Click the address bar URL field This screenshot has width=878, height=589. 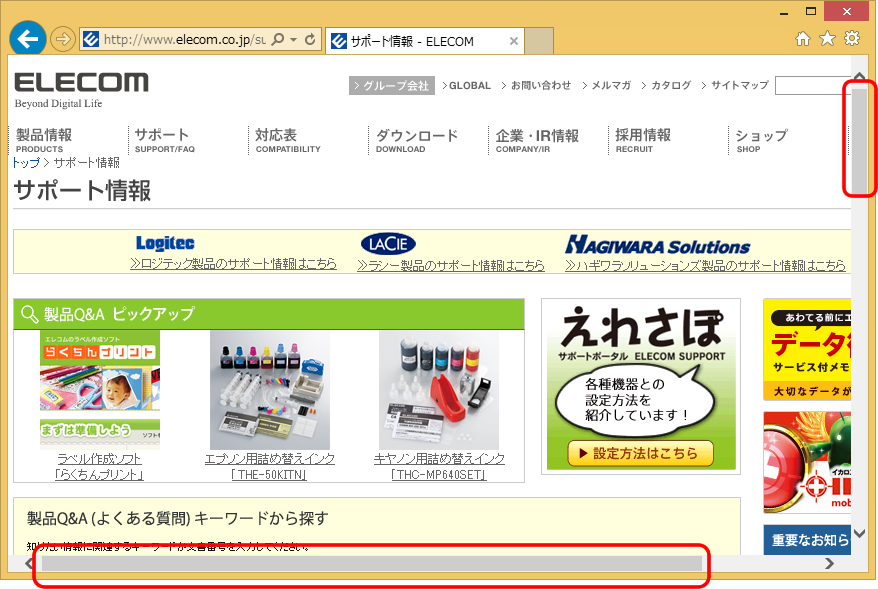point(184,40)
